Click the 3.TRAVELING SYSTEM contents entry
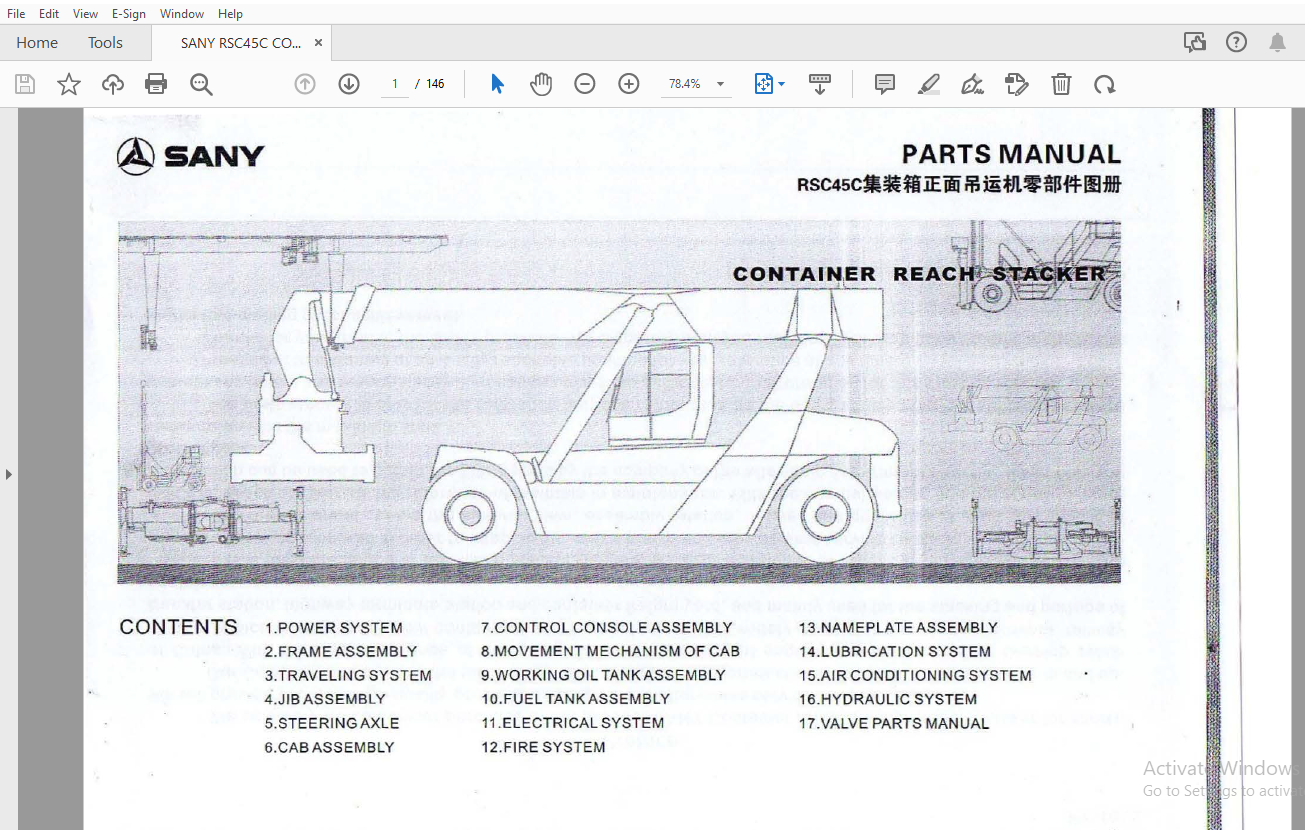The width and height of the screenshot is (1305, 830). (348, 676)
